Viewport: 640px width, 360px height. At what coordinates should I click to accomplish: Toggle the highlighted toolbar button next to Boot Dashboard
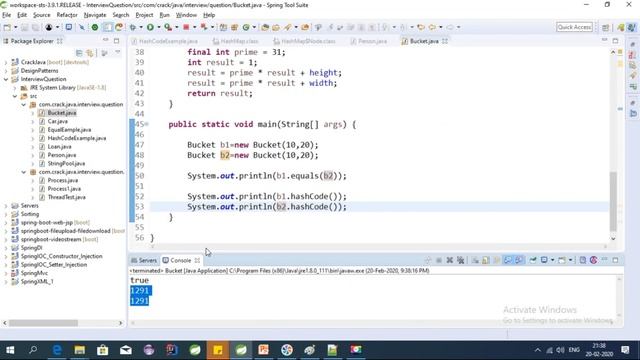pos(107,27)
